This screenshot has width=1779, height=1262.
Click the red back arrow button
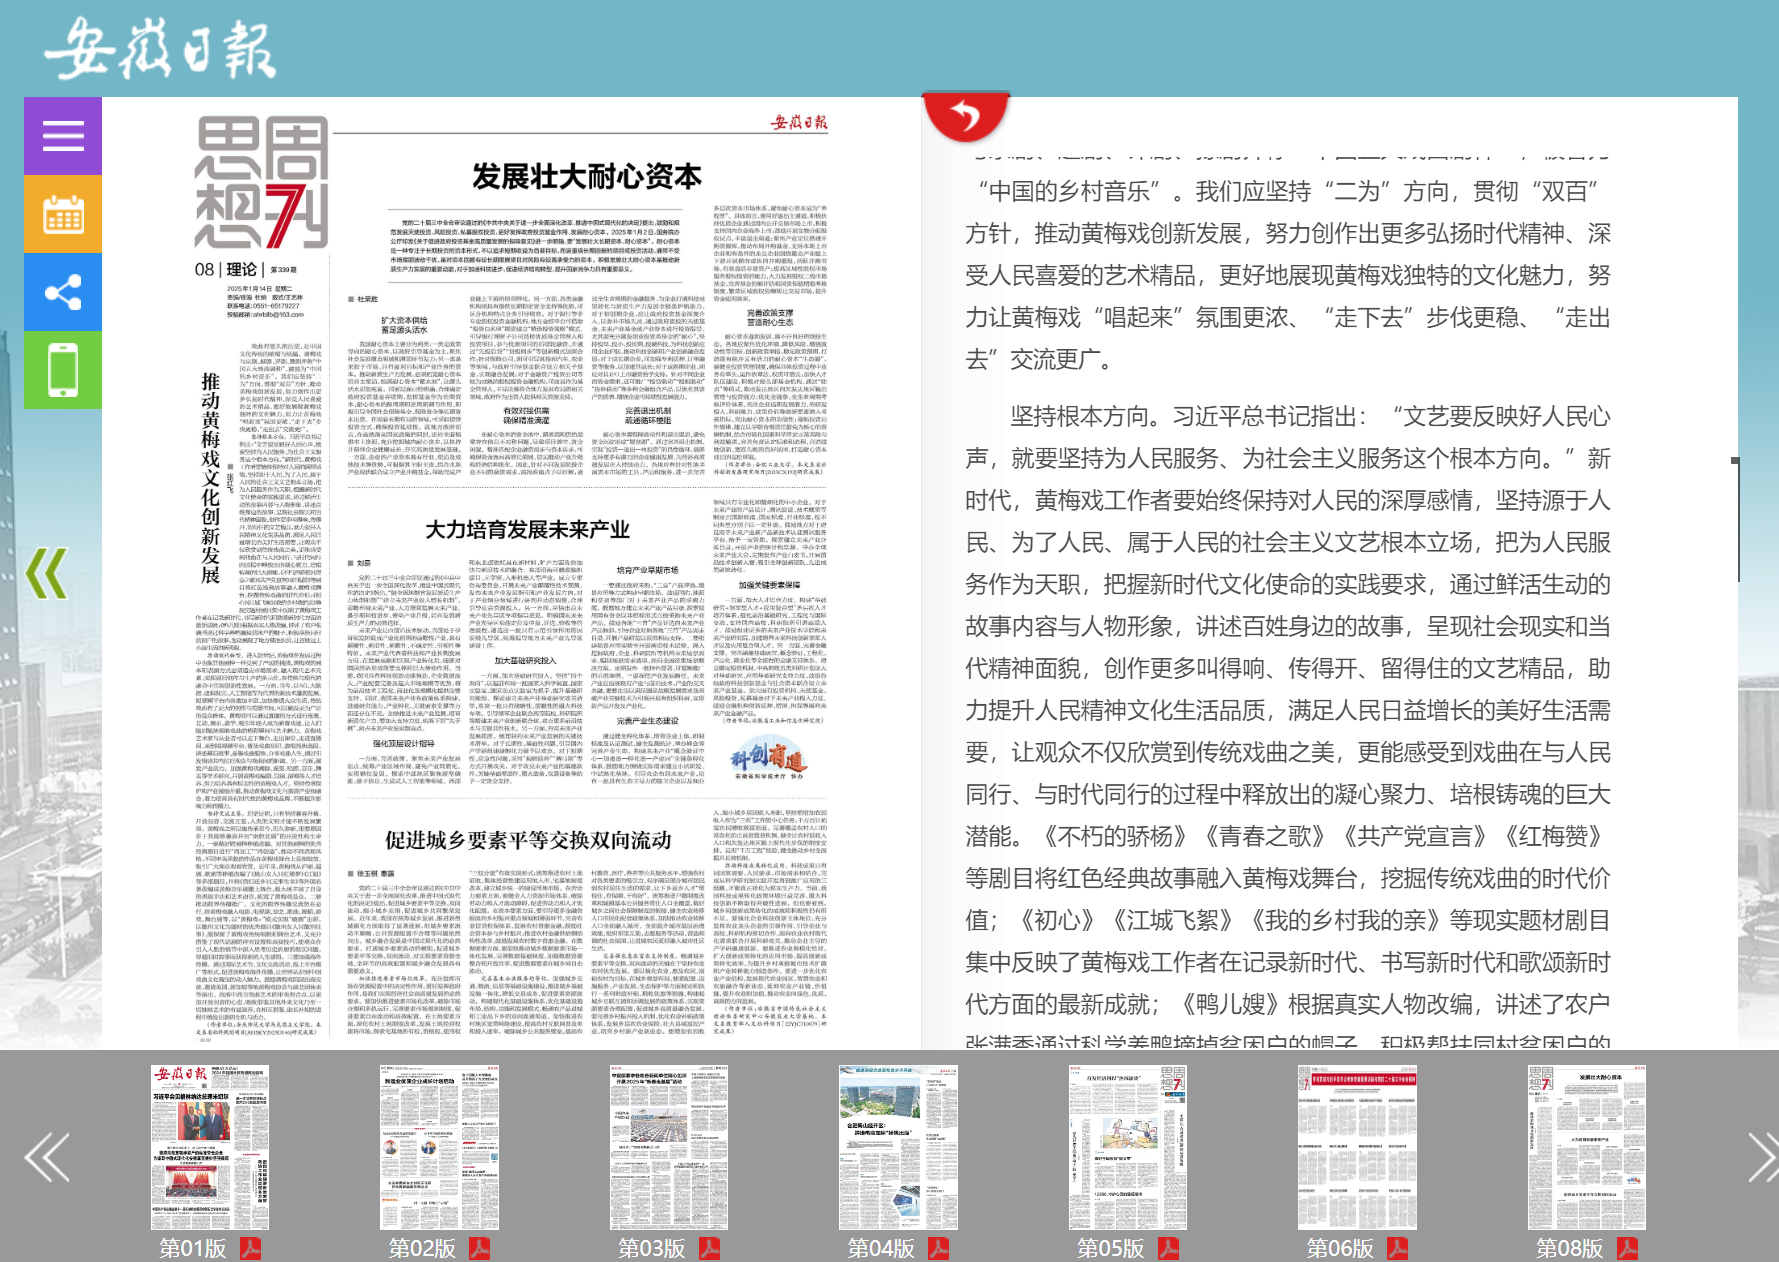pyautogui.click(x=965, y=117)
